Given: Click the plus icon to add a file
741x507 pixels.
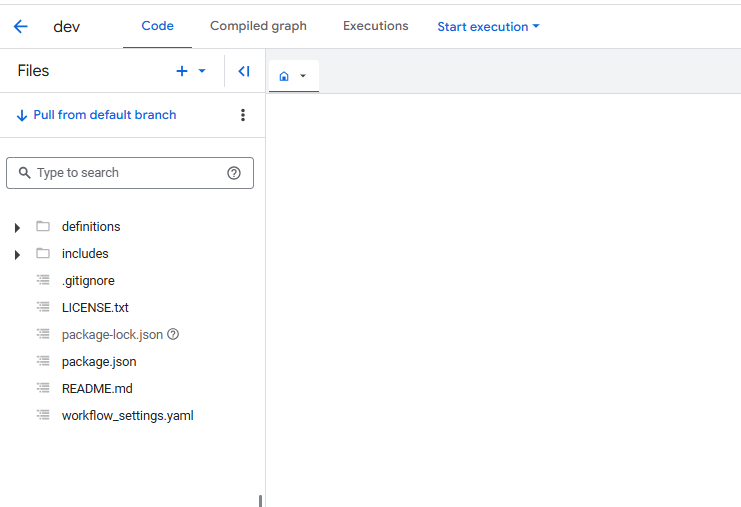Looking at the screenshot, I should pos(182,71).
